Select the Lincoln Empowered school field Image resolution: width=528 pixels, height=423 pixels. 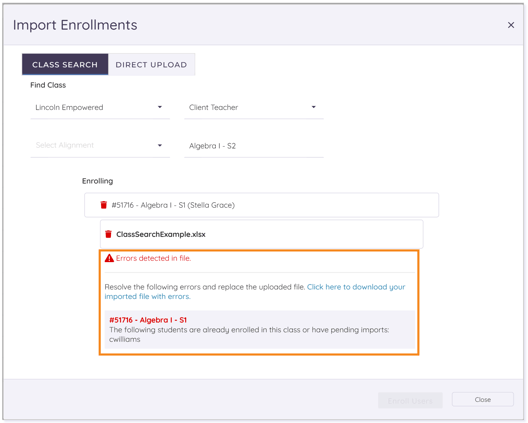100,107
